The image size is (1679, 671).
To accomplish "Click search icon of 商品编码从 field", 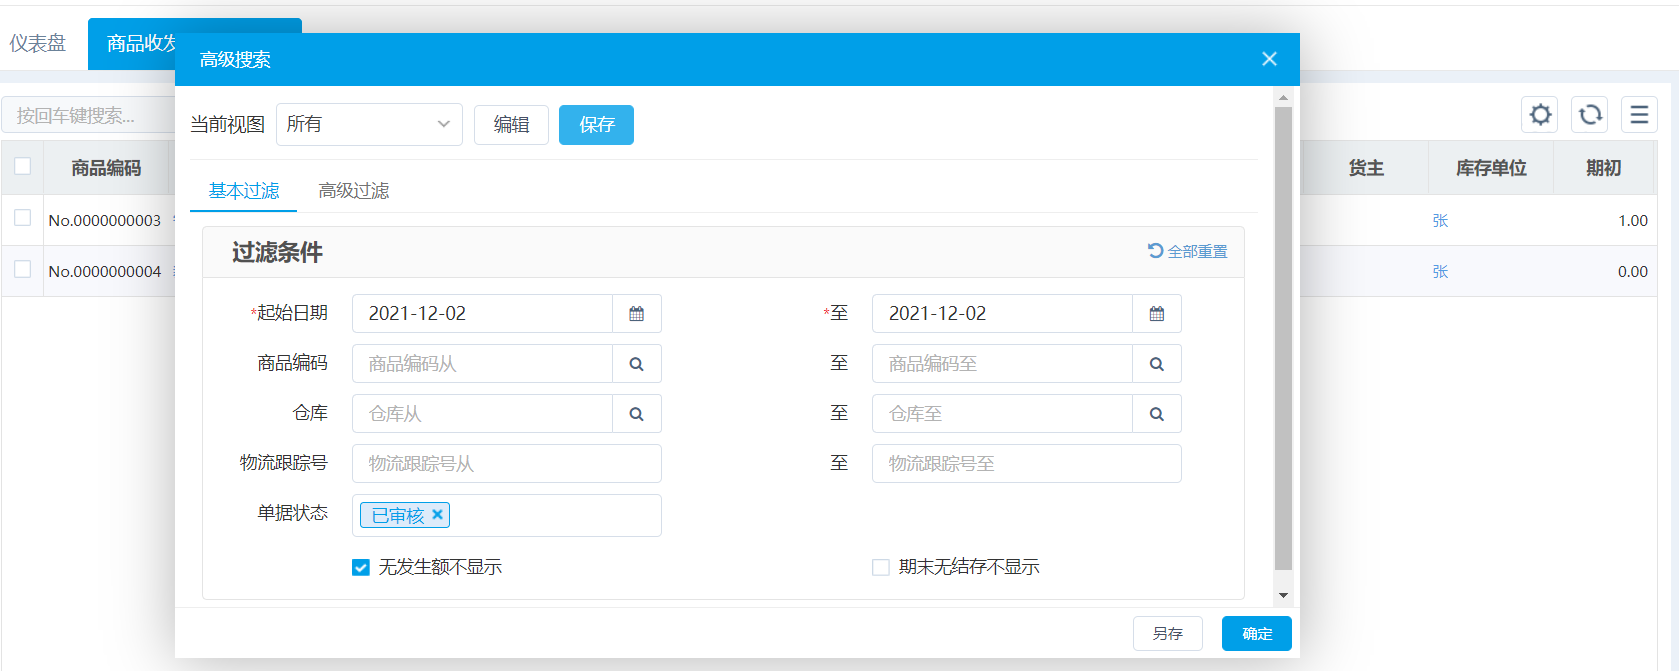I will point(637,364).
